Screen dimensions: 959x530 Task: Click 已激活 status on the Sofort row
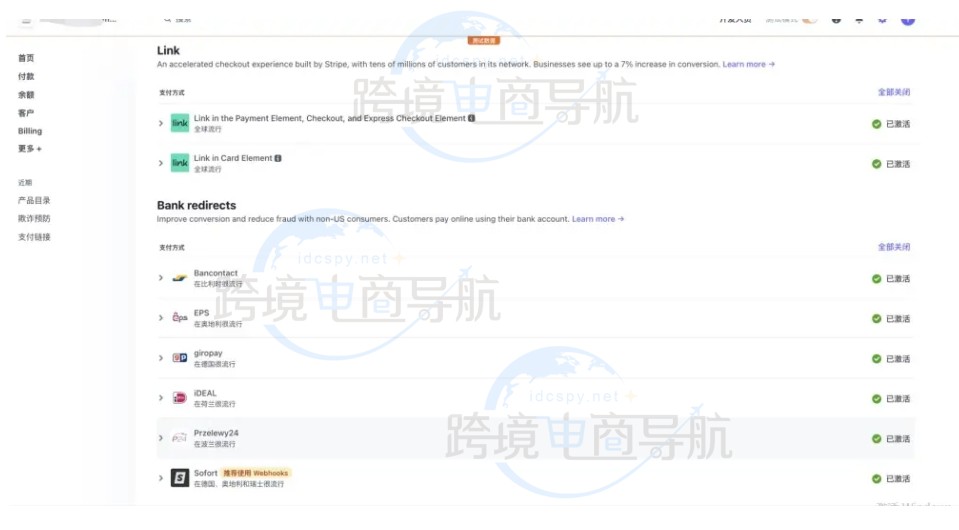click(891, 479)
